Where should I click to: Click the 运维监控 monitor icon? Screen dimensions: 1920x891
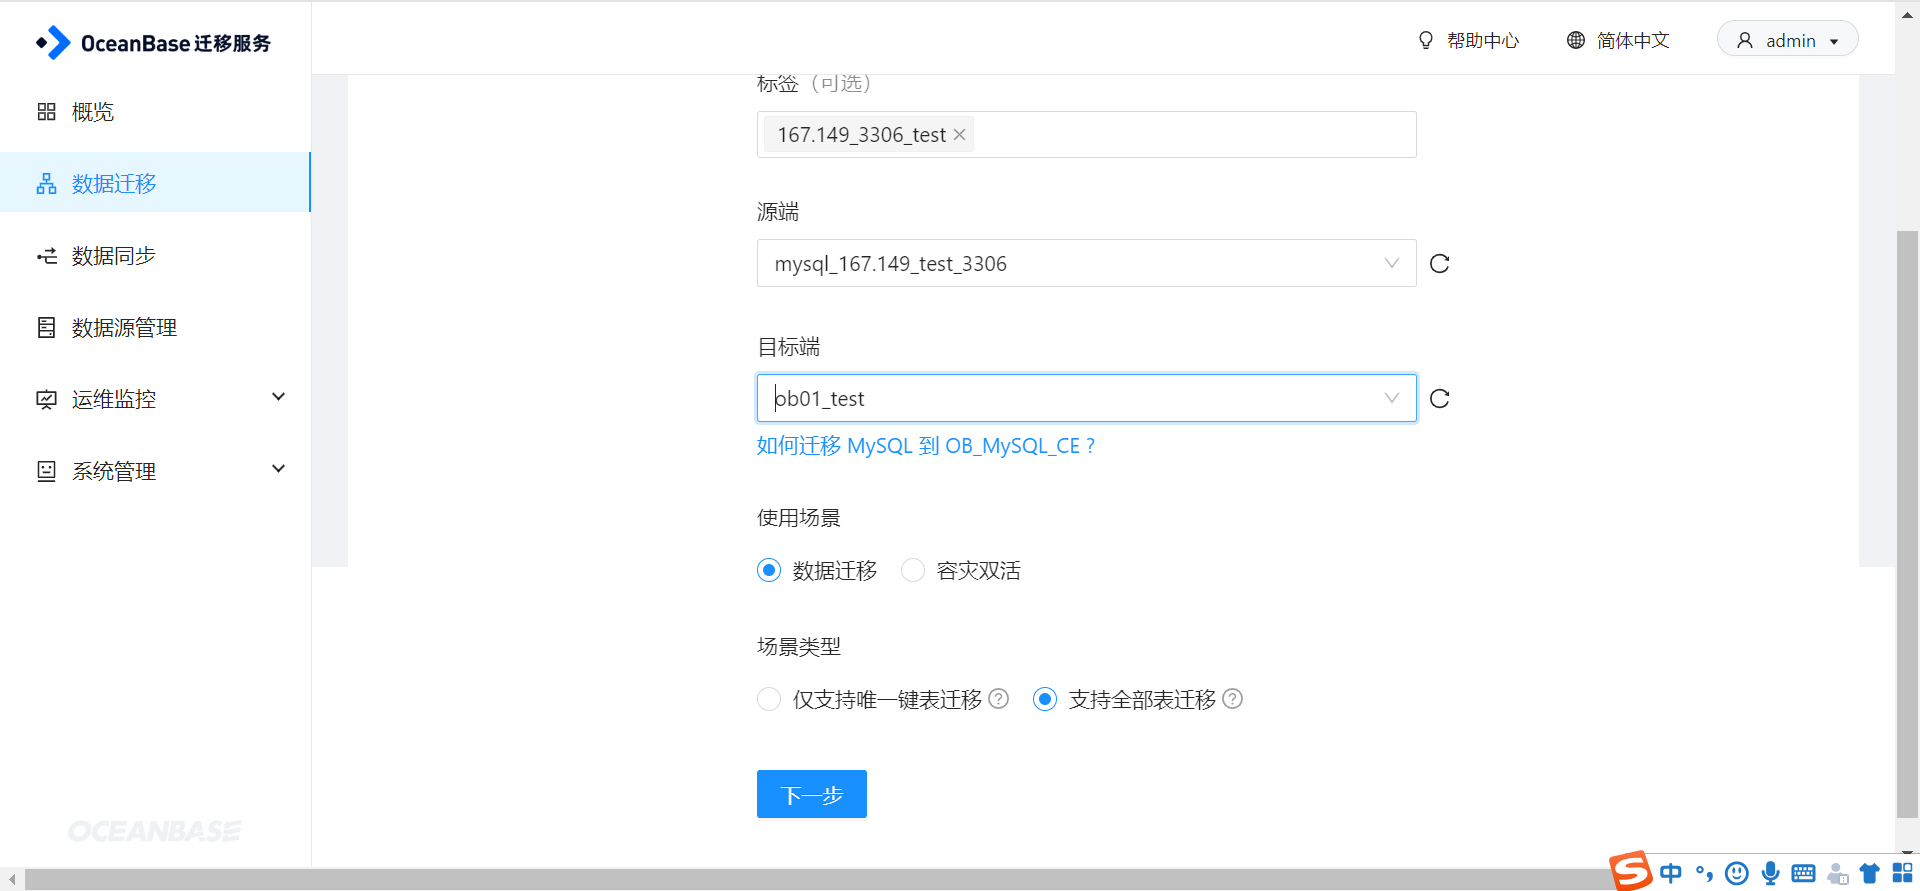(x=46, y=400)
